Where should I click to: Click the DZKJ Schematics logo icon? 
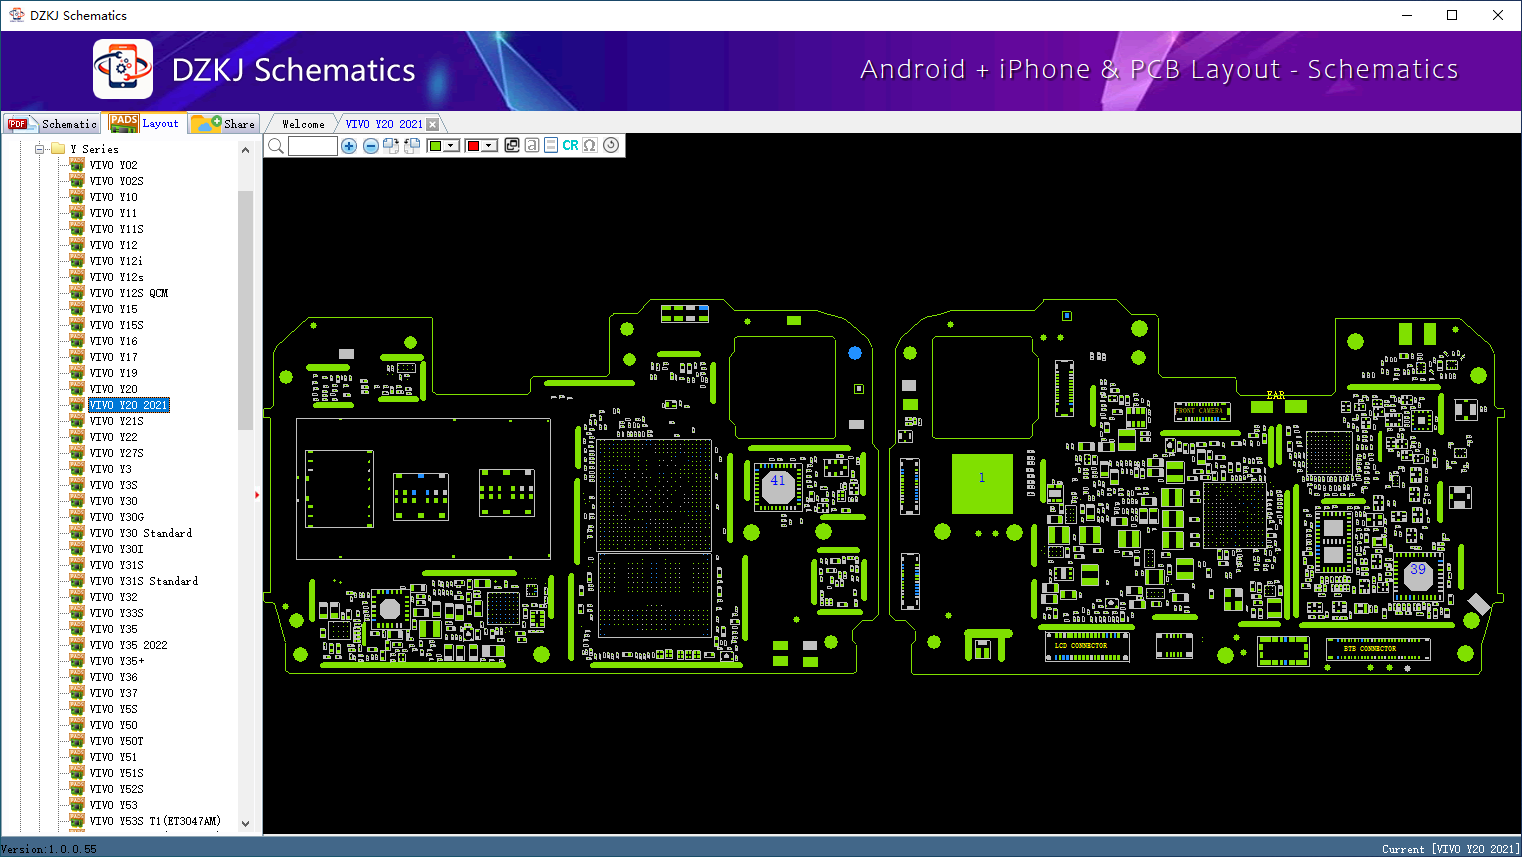123,69
